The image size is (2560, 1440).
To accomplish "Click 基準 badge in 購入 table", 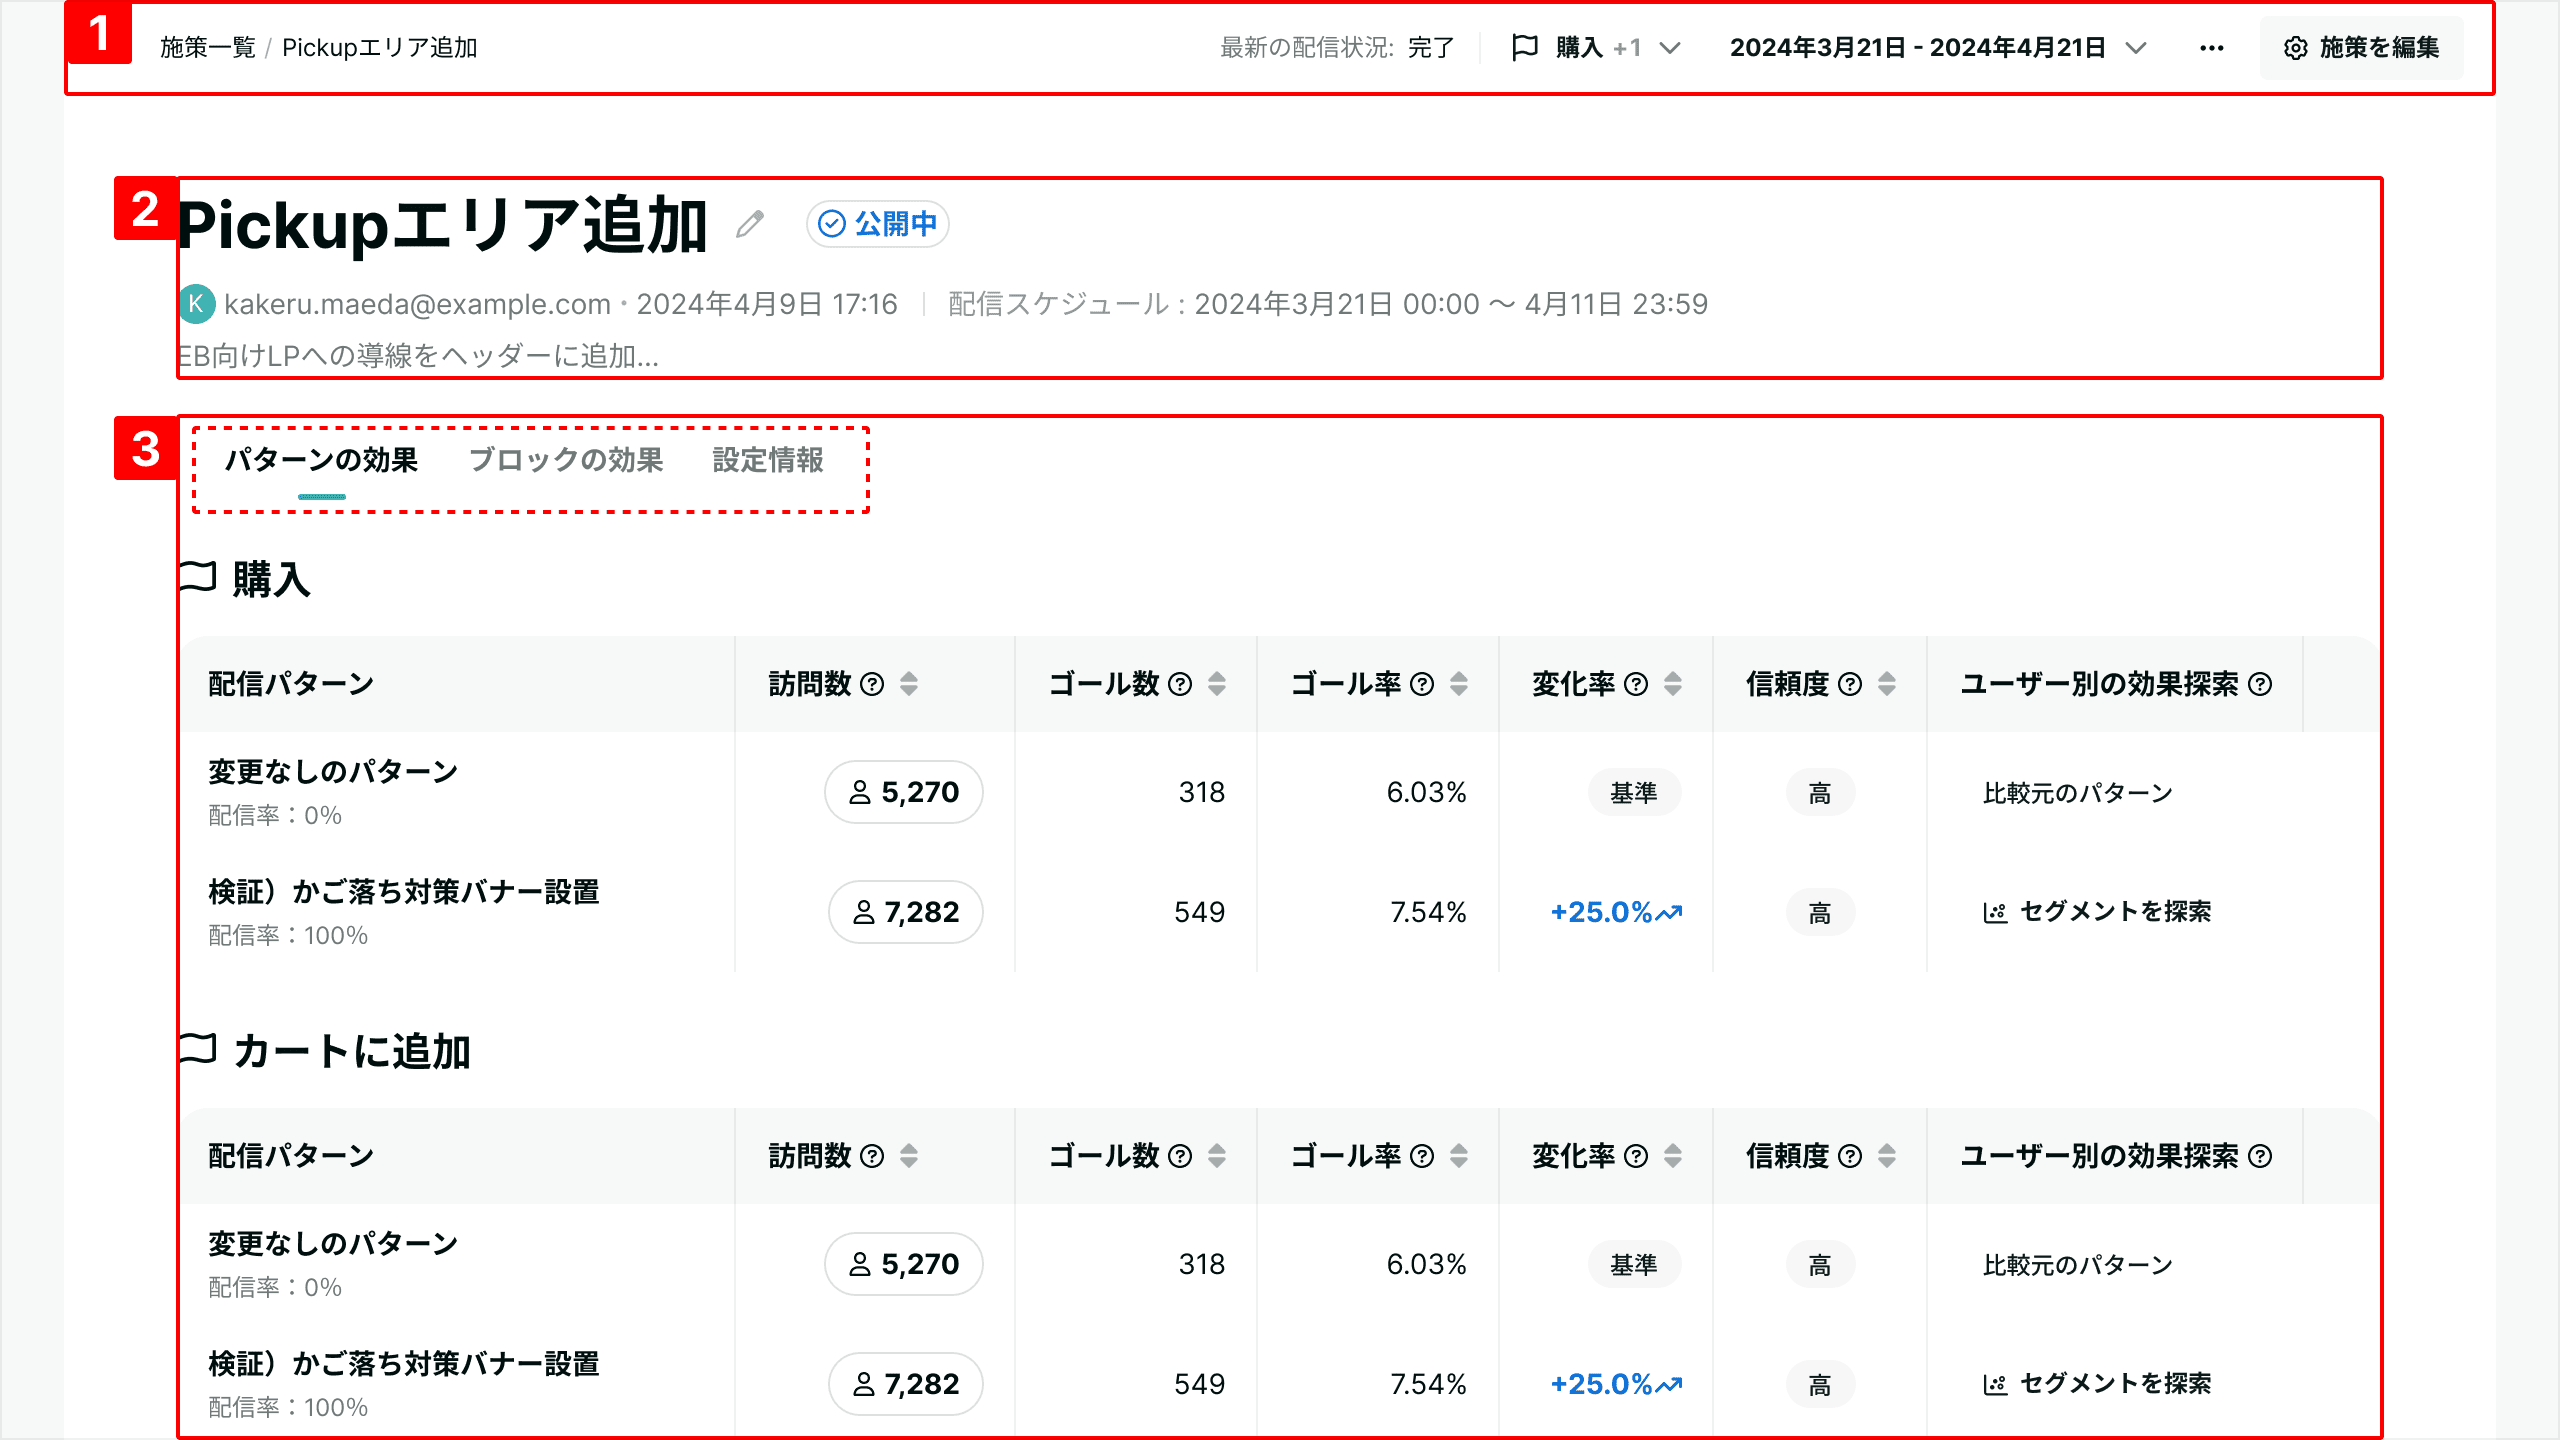I will point(1634,793).
